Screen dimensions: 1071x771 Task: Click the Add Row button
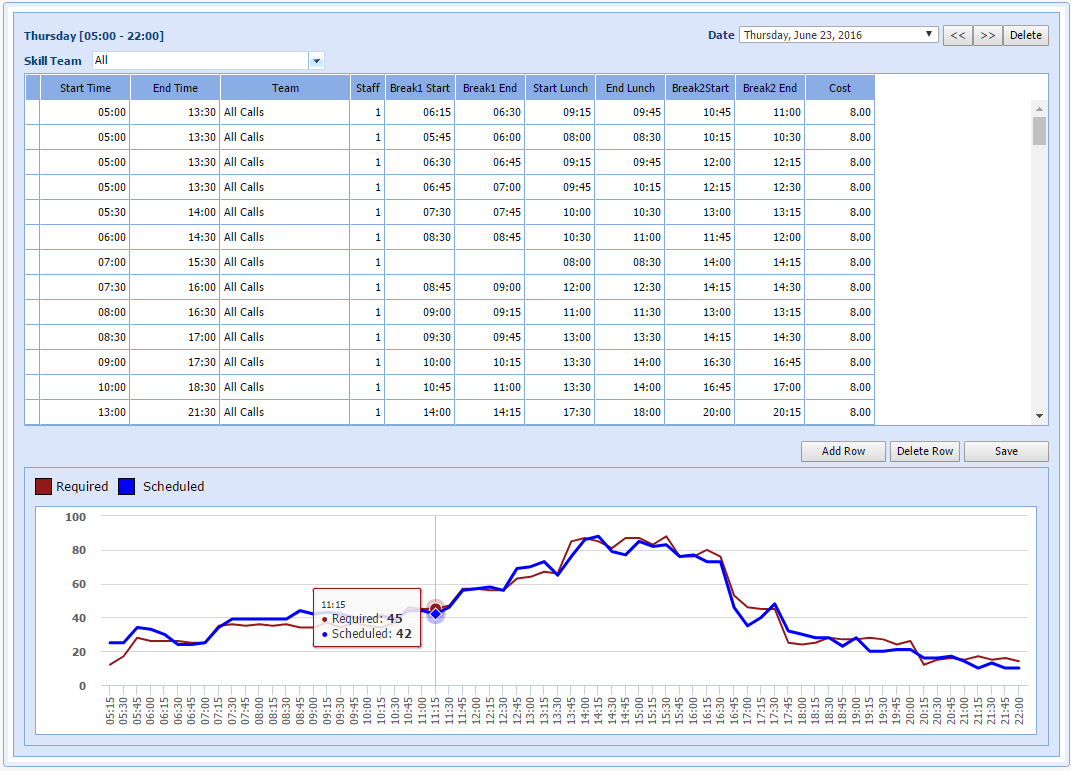point(843,451)
